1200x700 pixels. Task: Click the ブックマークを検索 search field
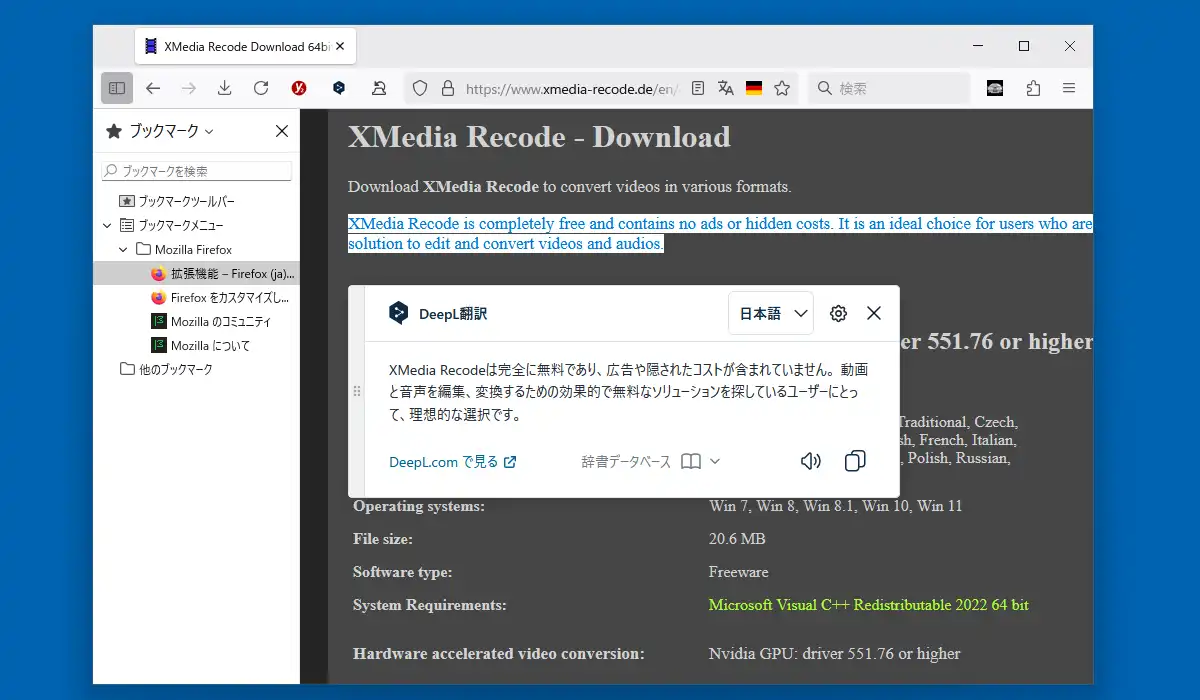click(x=197, y=171)
